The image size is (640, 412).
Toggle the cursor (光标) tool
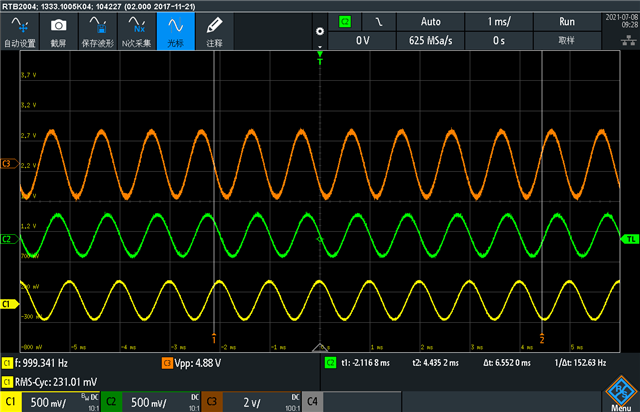point(175,30)
